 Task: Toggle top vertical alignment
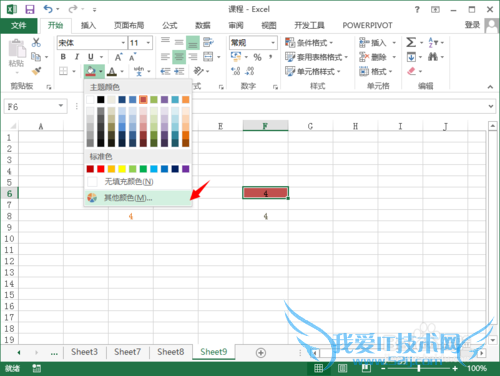165,41
